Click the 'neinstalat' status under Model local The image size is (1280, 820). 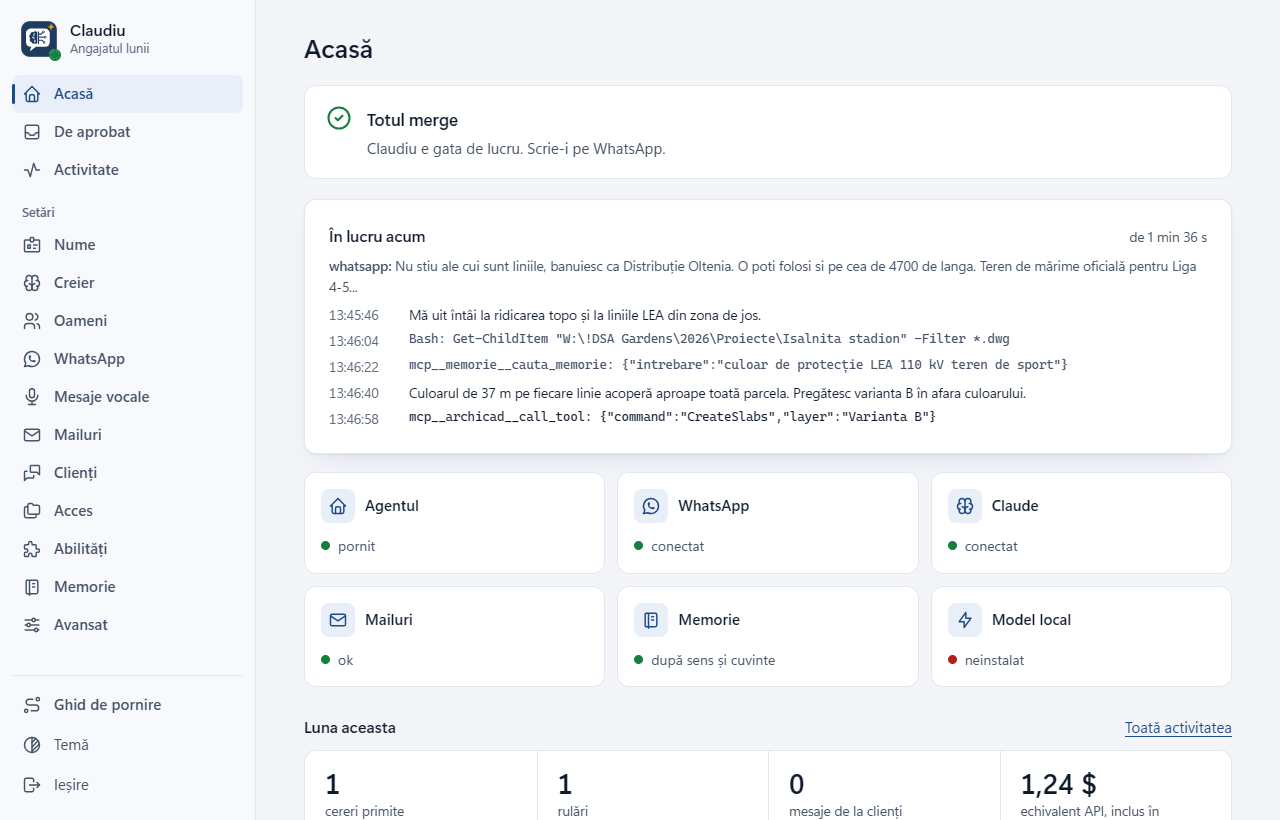(x=994, y=661)
